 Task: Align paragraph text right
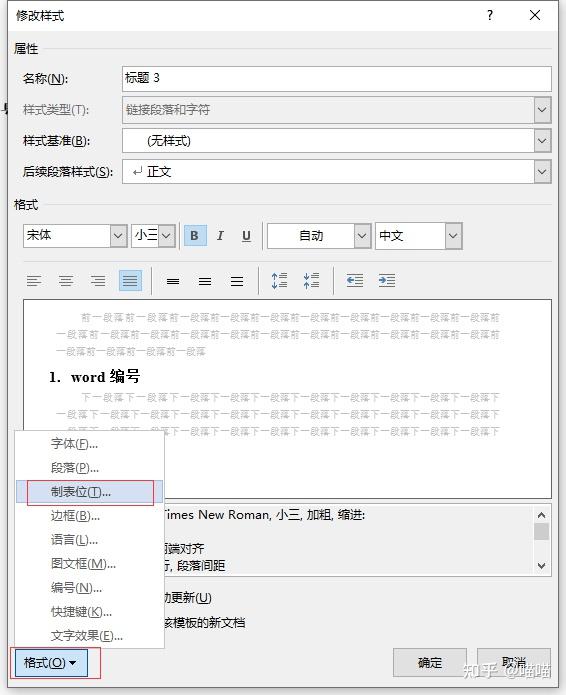(x=98, y=281)
